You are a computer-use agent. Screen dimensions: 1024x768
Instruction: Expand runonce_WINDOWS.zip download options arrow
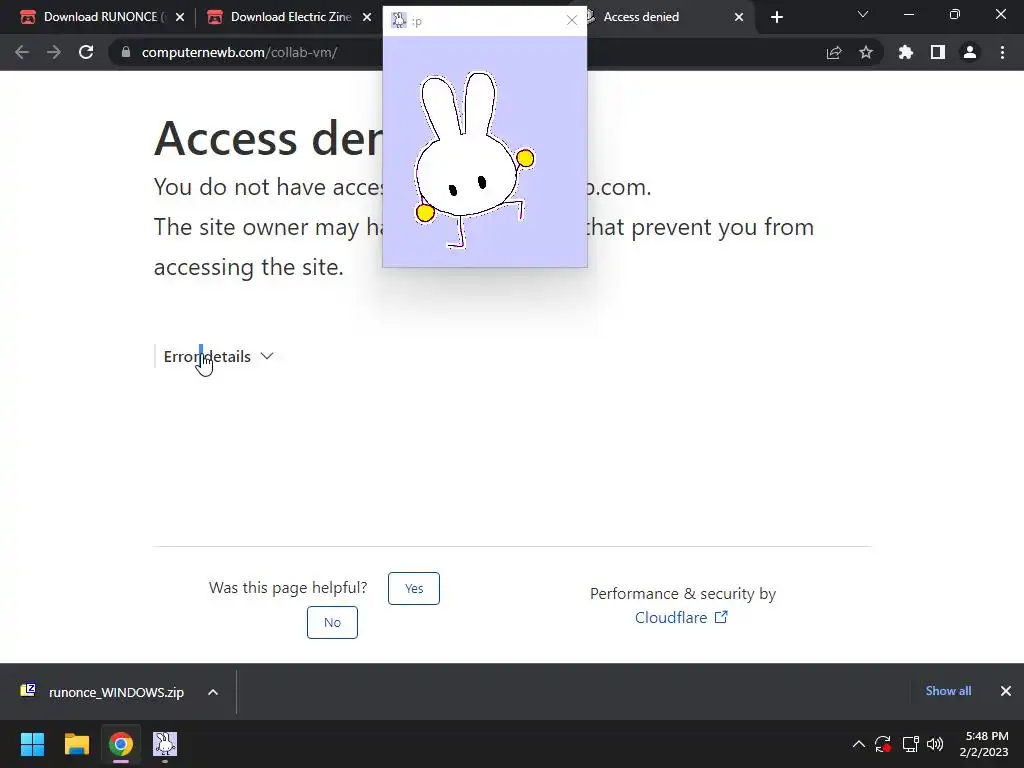(213, 692)
